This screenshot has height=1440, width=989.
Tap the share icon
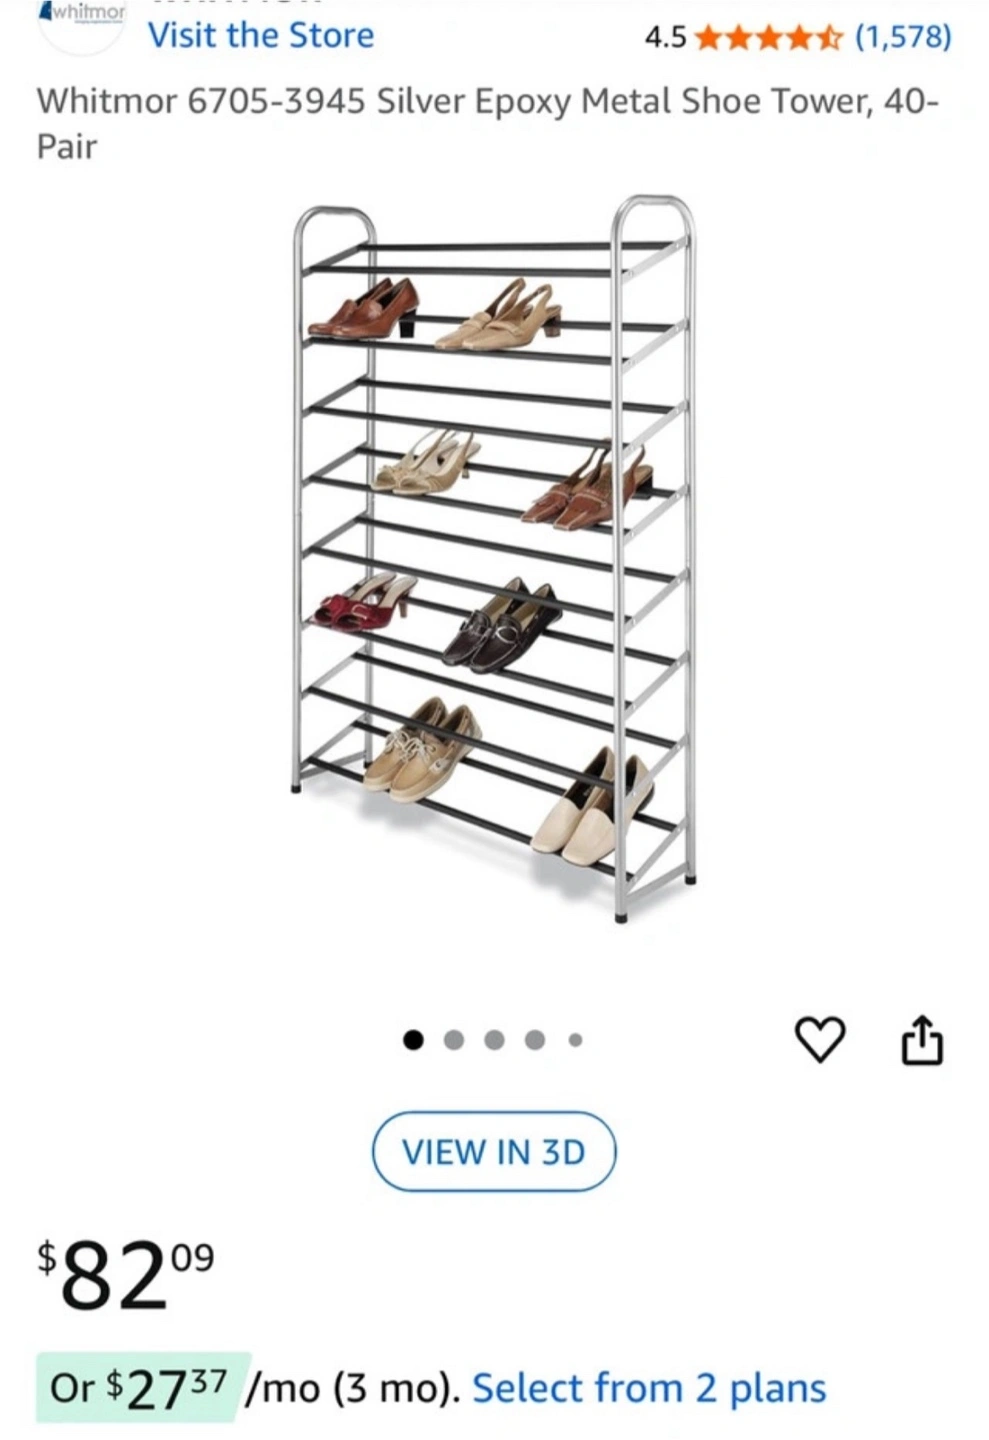922,1040
